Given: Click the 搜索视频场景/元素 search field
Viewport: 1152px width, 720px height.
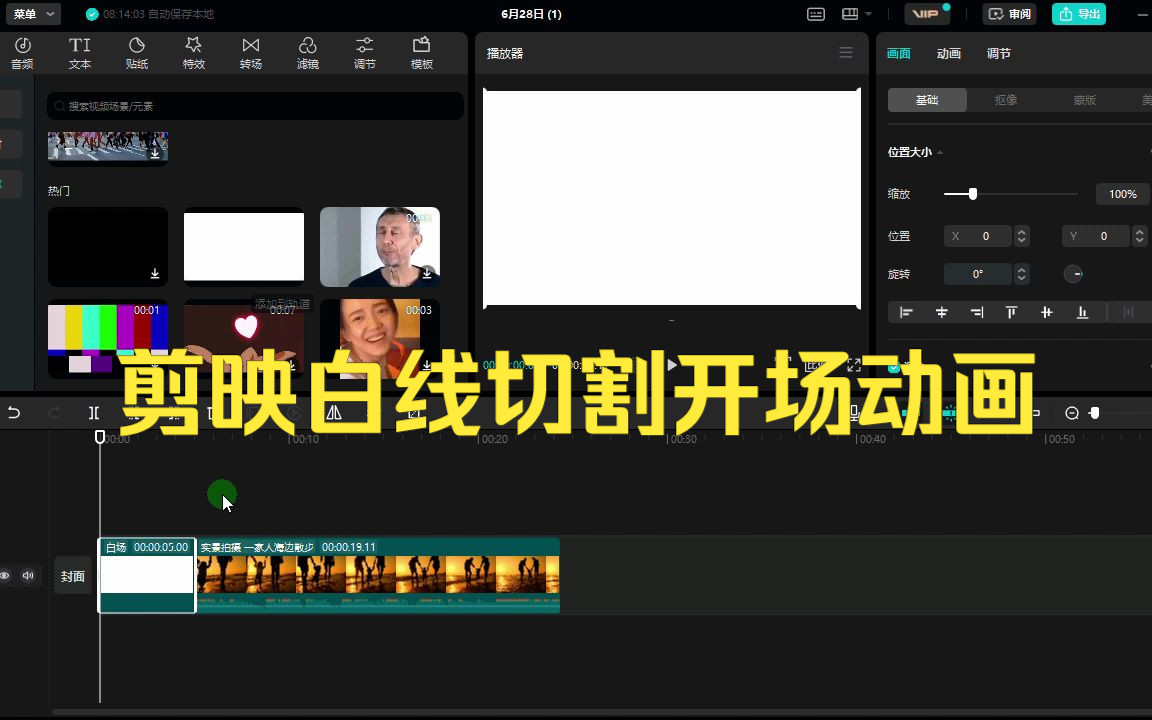Looking at the screenshot, I should tap(256, 106).
